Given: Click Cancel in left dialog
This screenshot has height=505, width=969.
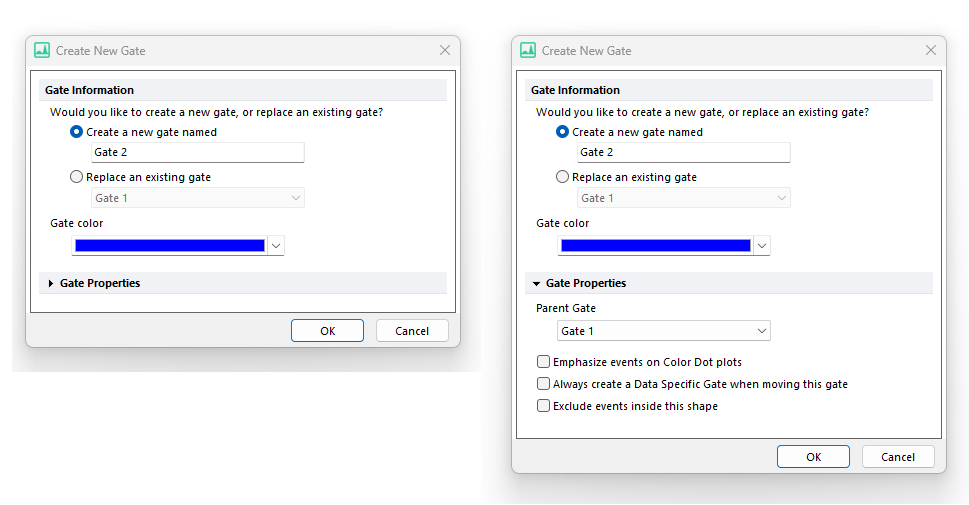Looking at the screenshot, I should pyautogui.click(x=412, y=331).
